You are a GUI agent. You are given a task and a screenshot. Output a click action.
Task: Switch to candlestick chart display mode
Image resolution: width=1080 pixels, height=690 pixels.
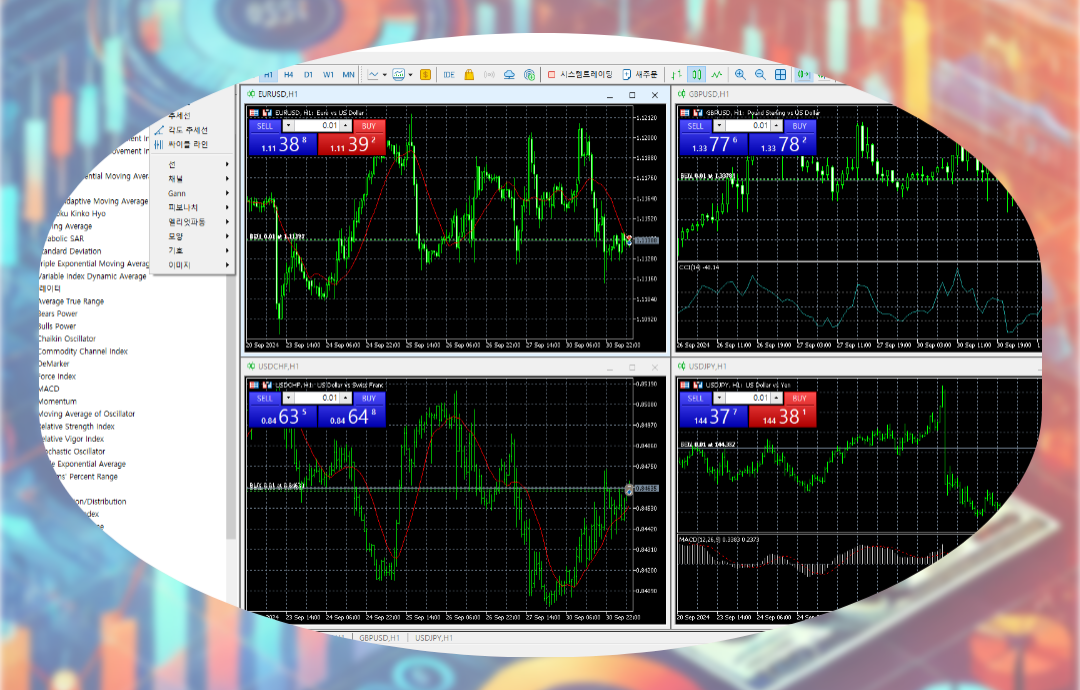point(696,74)
